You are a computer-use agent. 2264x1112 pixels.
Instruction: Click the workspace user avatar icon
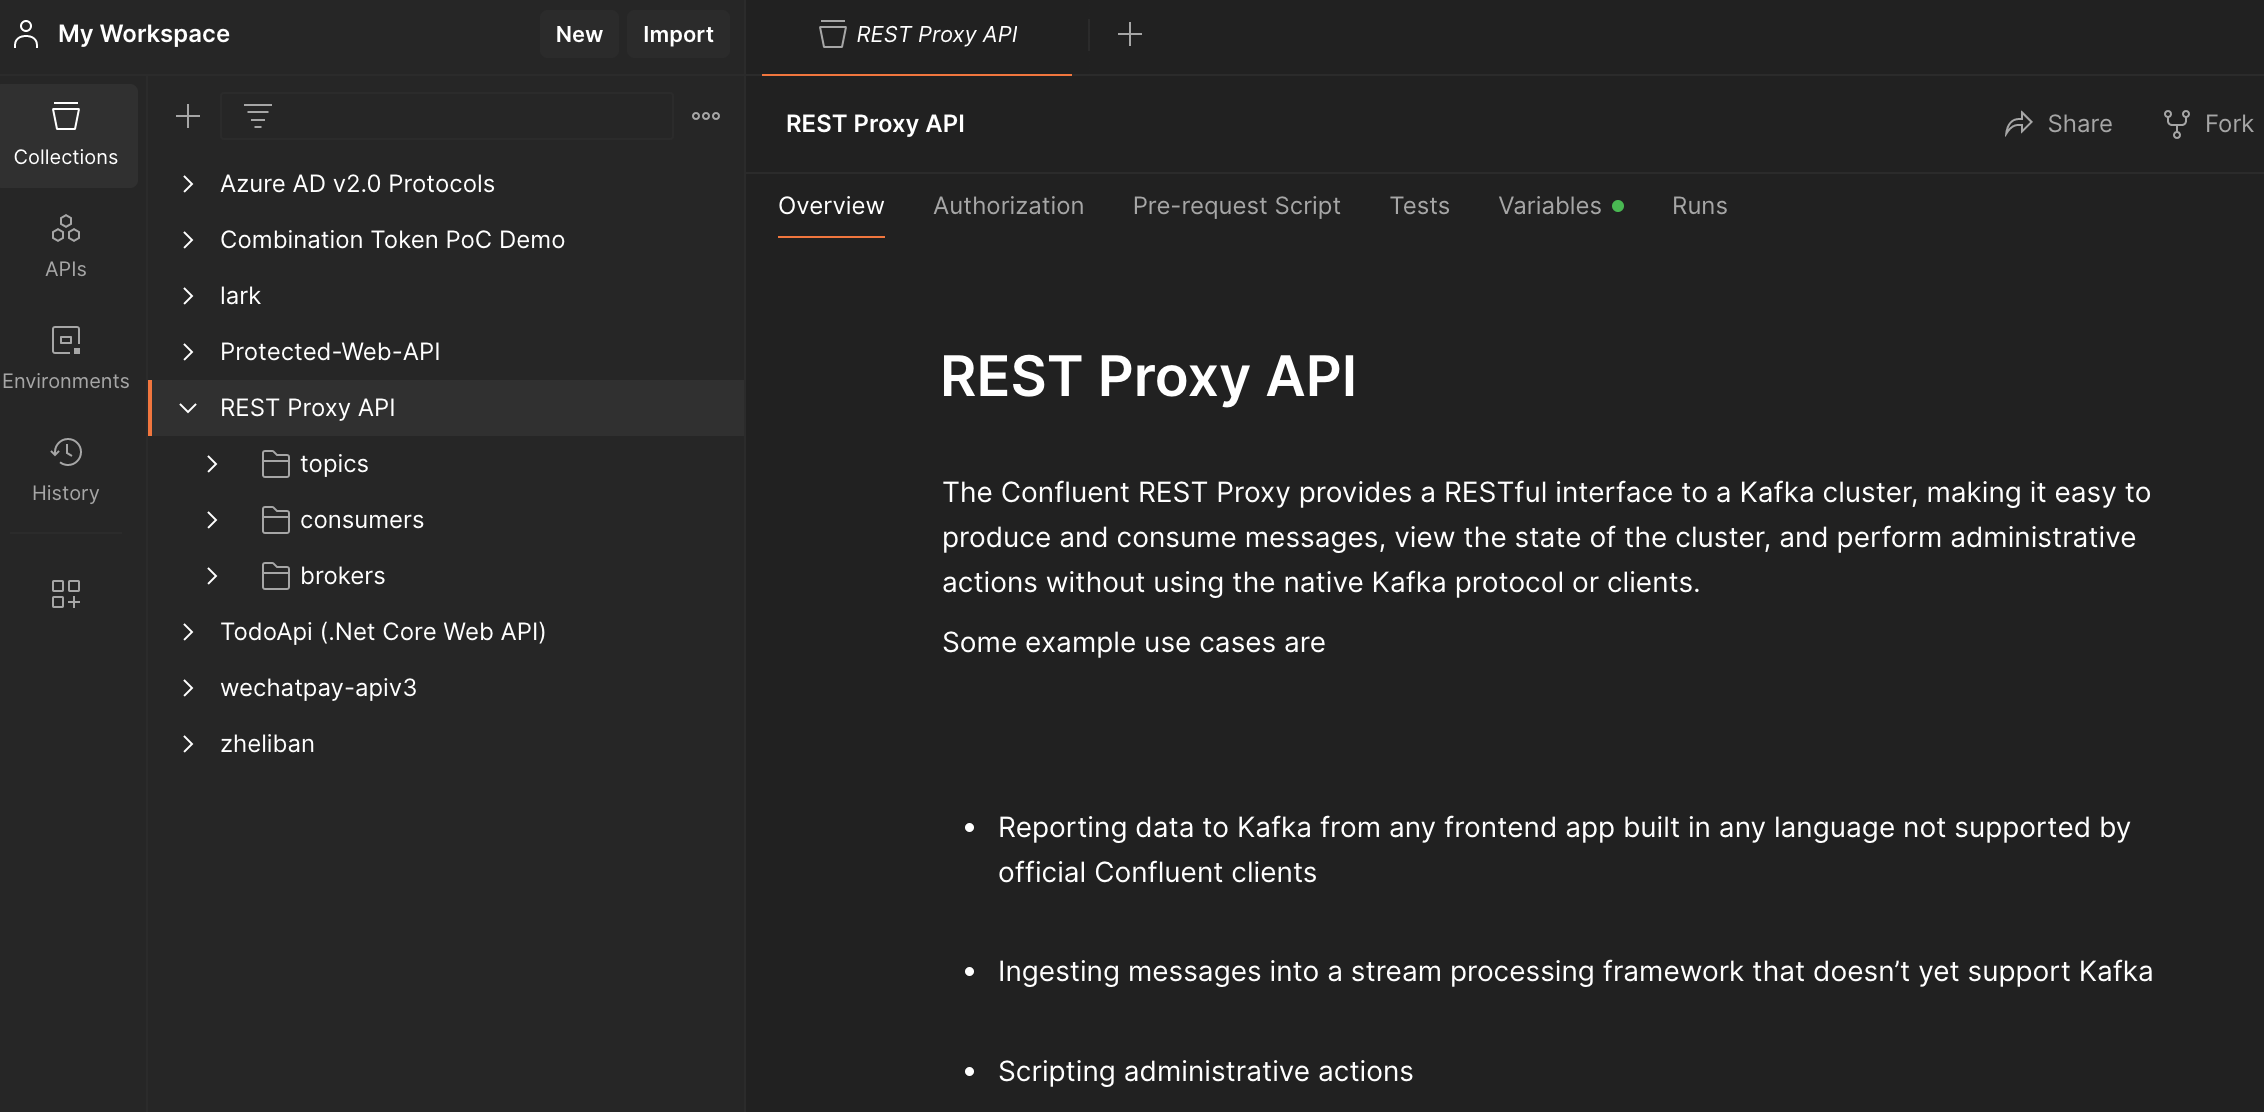tap(26, 34)
